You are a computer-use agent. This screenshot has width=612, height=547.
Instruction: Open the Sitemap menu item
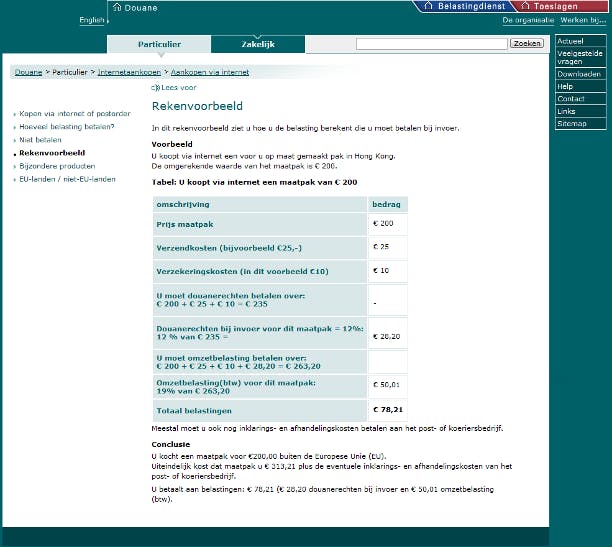coord(580,123)
